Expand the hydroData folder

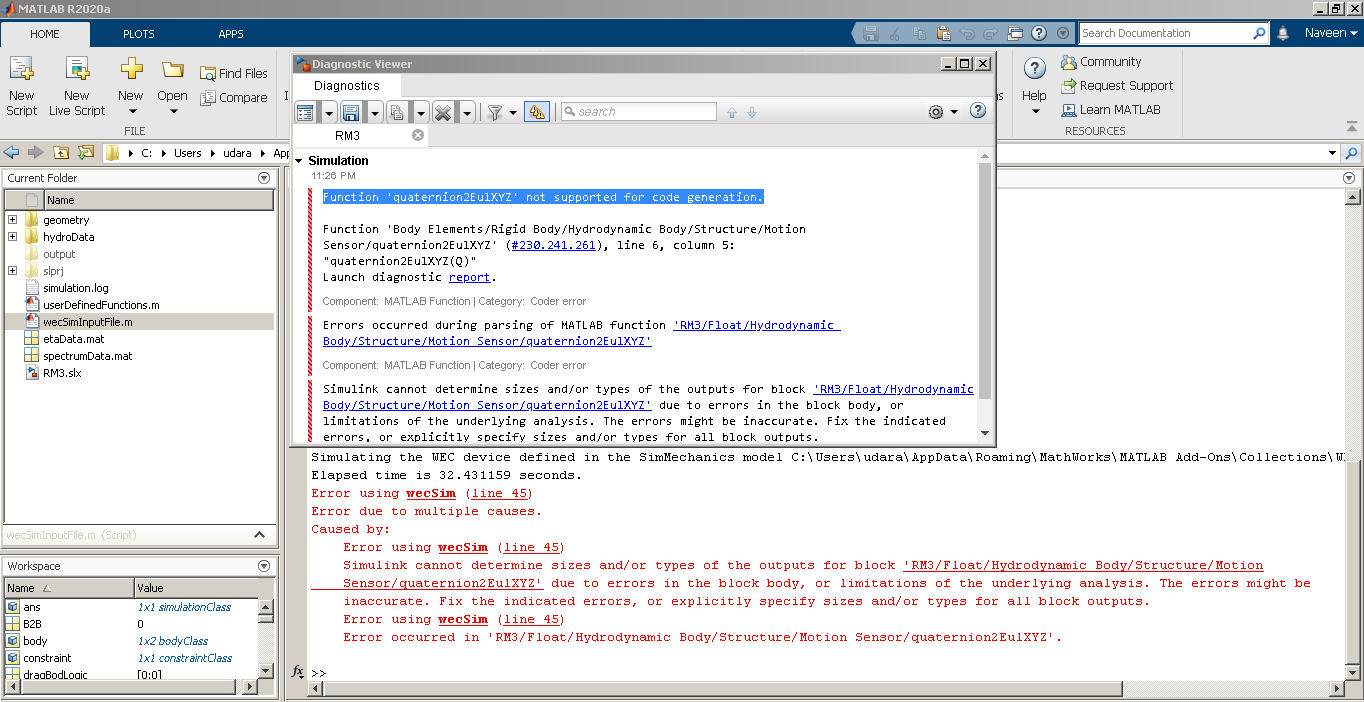(12, 237)
